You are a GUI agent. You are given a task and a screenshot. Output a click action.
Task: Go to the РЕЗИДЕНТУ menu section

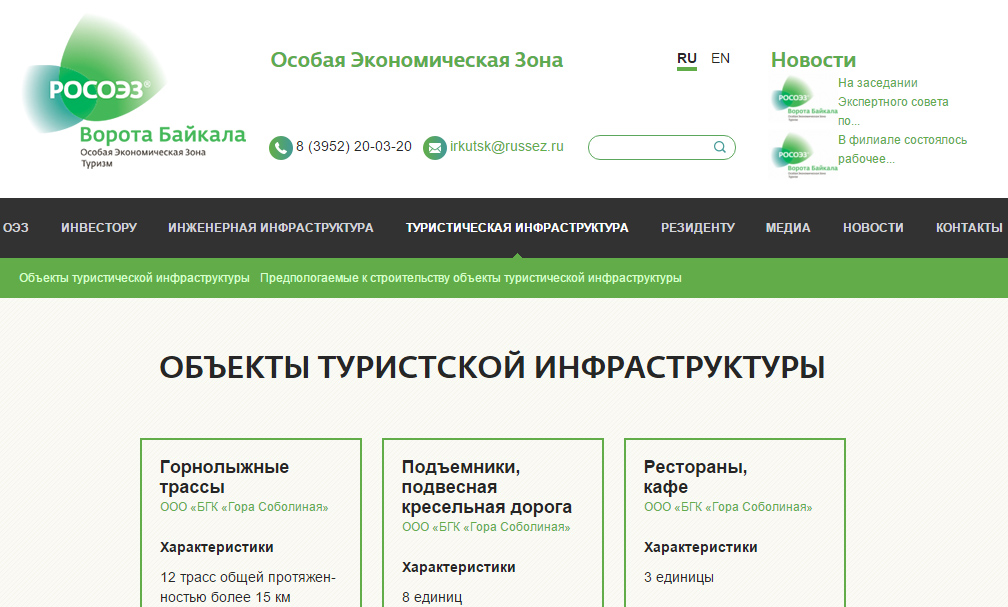tap(697, 228)
